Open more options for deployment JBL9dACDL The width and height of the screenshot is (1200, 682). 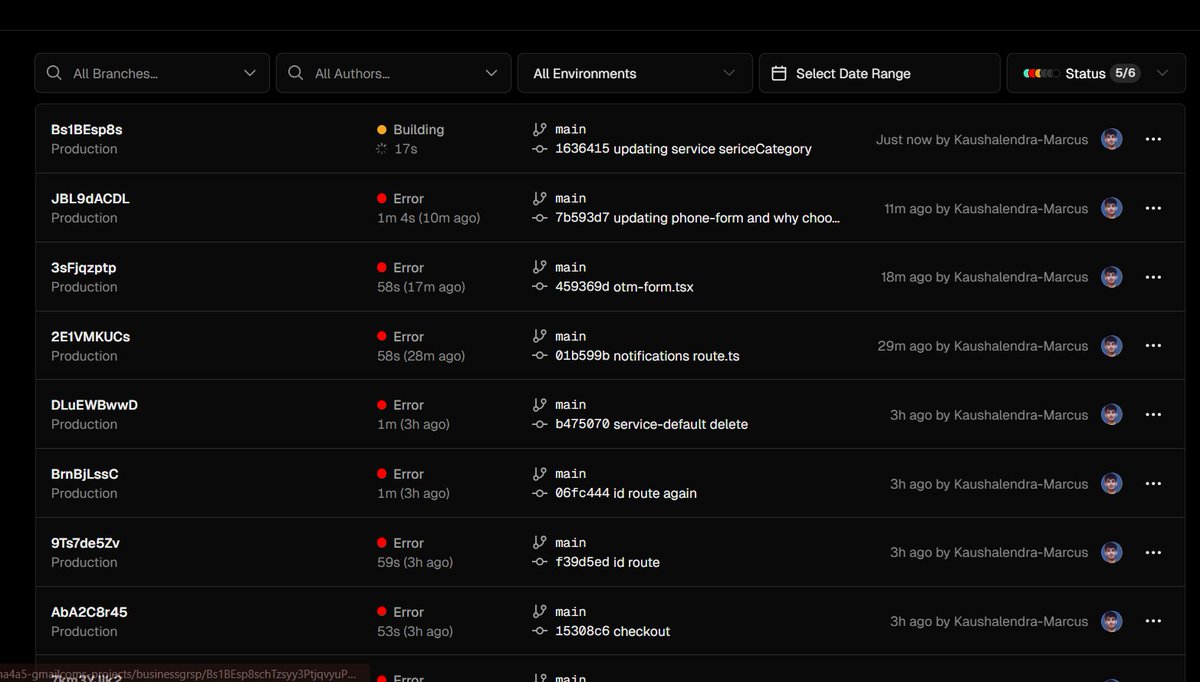click(x=1153, y=208)
